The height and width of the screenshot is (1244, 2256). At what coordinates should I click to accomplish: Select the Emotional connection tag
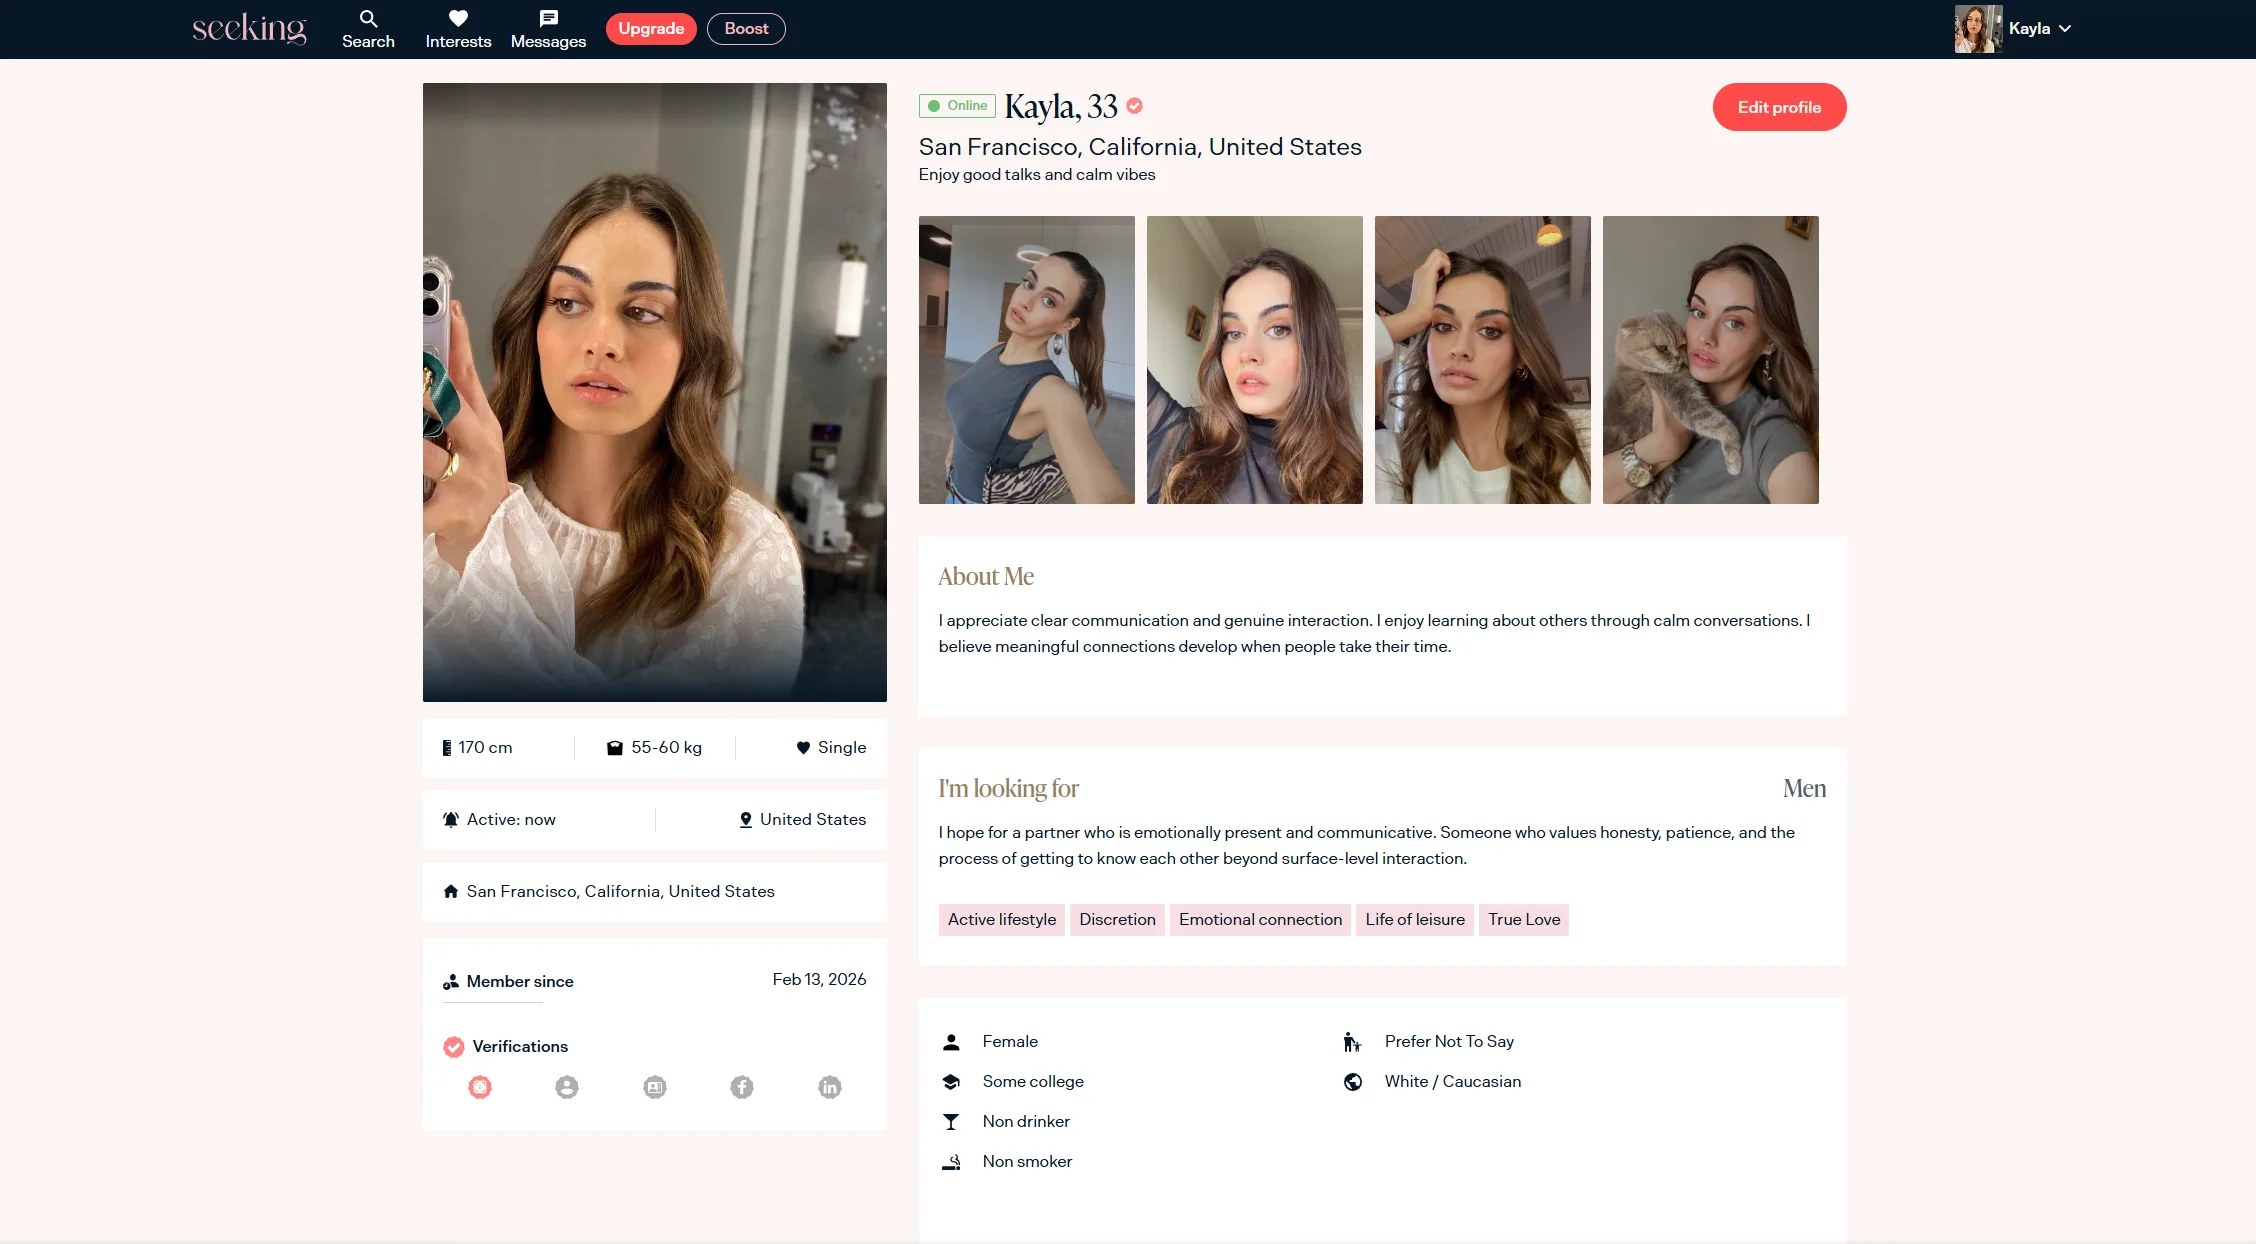click(1260, 919)
